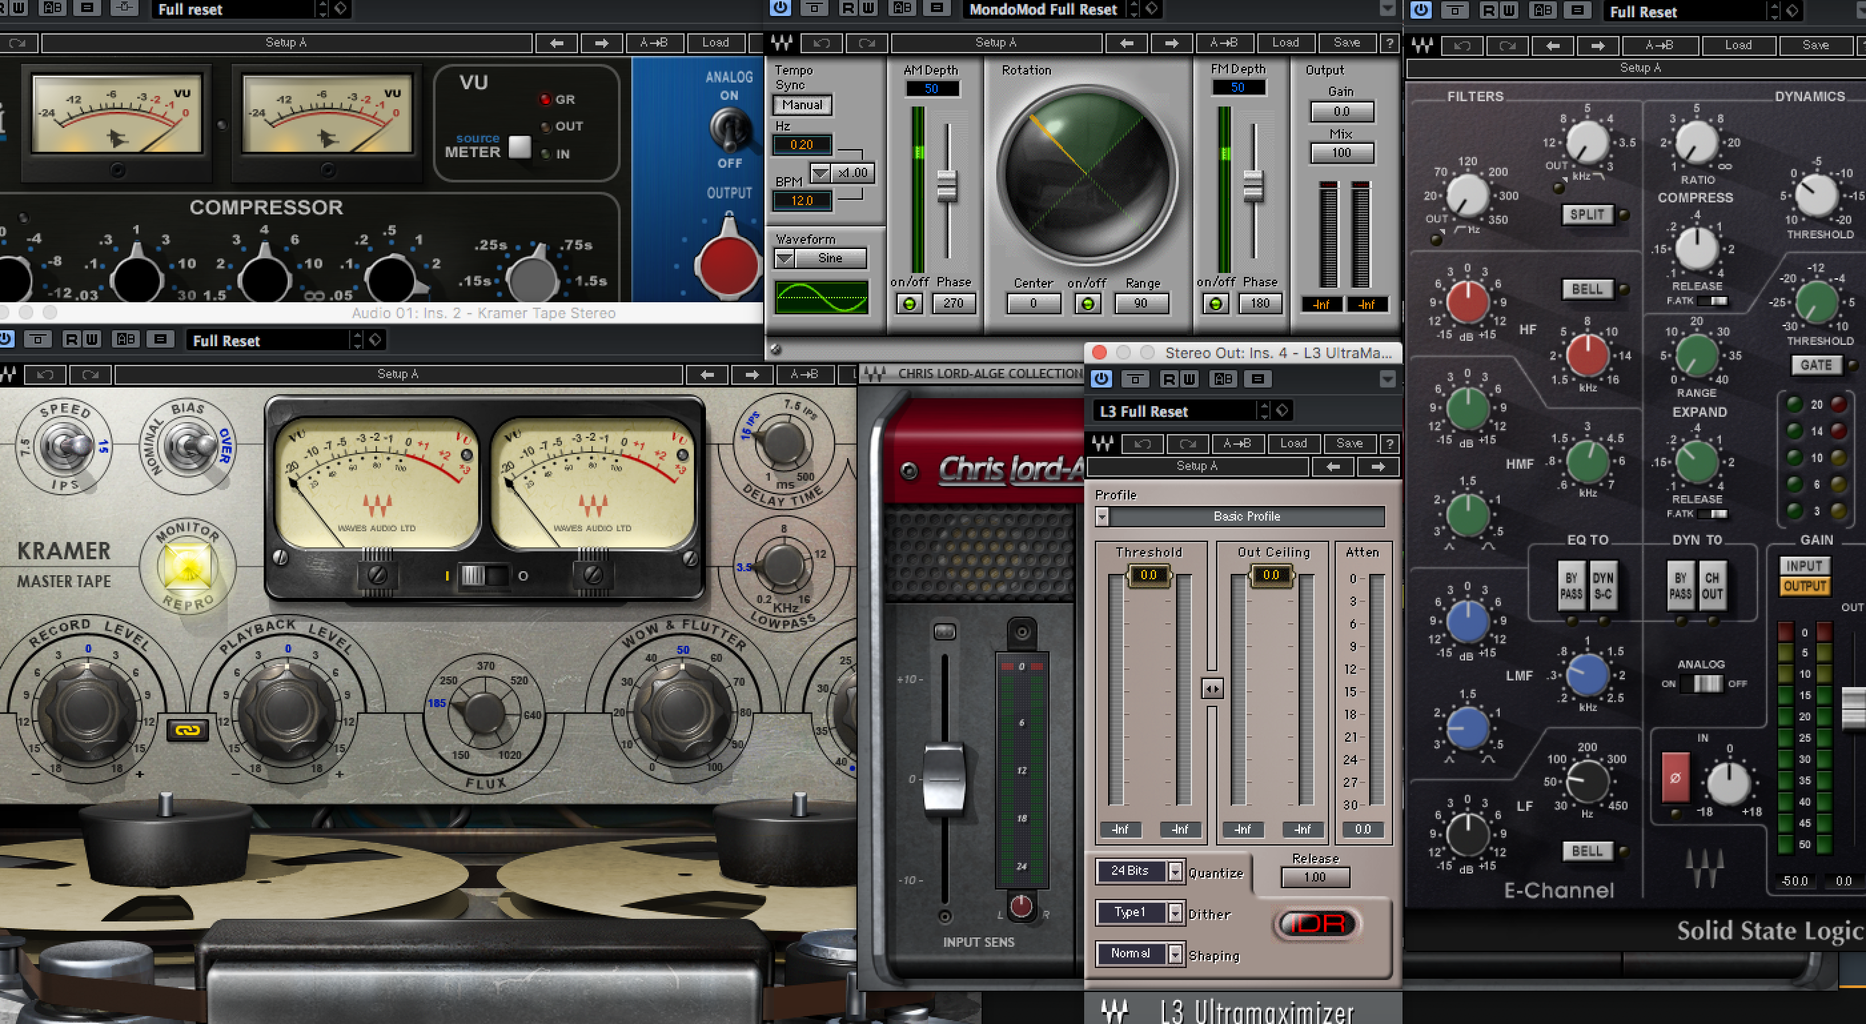Click Hz value field 0.20
The height and width of the screenshot is (1024, 1866).
click(x=802, y=145)
